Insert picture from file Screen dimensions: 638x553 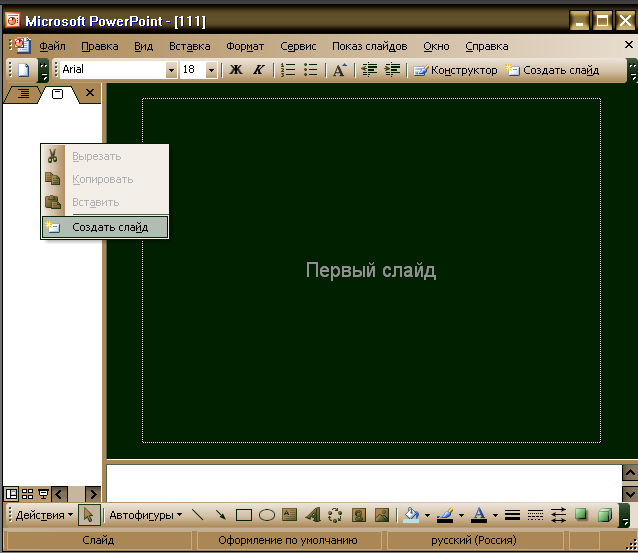382,515
